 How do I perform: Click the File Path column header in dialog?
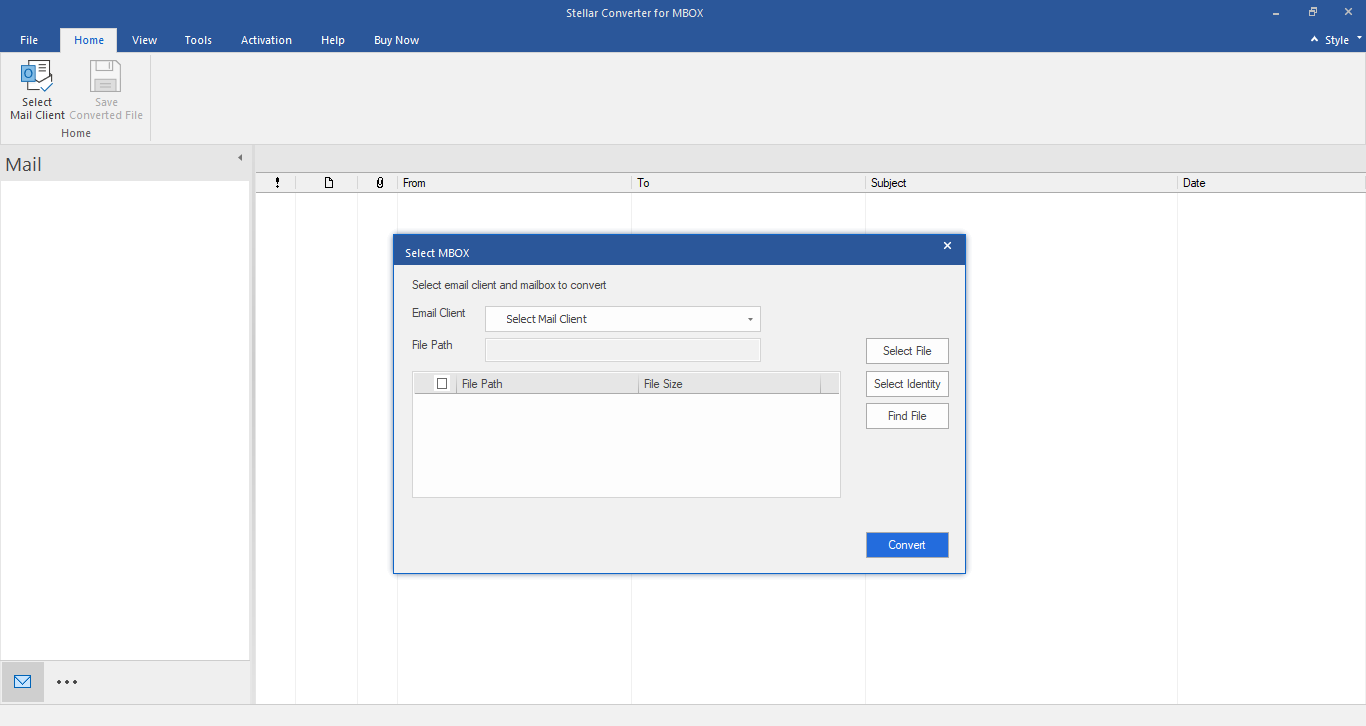[548, 384]
